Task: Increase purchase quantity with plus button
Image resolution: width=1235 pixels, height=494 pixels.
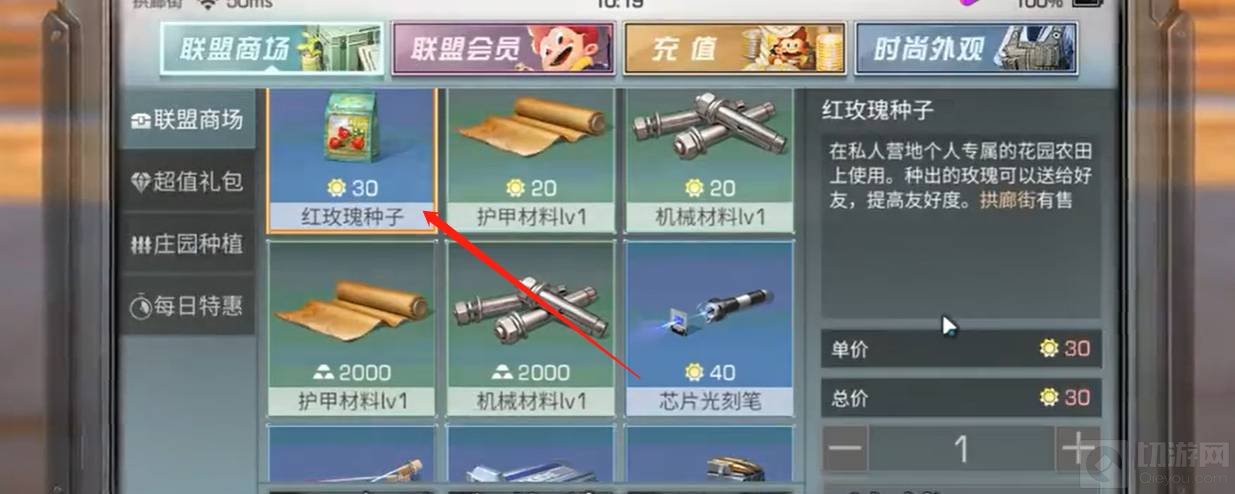Action: pos(1078,450)
